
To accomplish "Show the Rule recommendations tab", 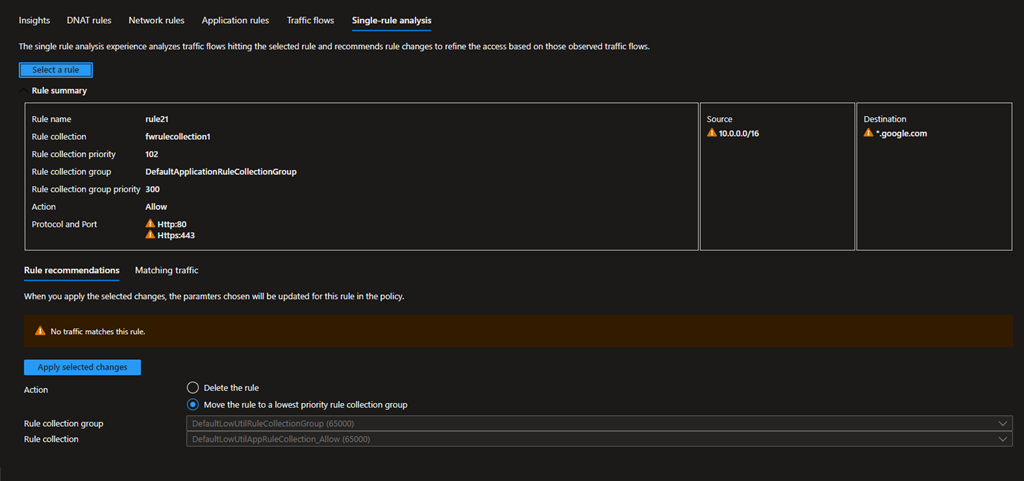I will (71, 270).
